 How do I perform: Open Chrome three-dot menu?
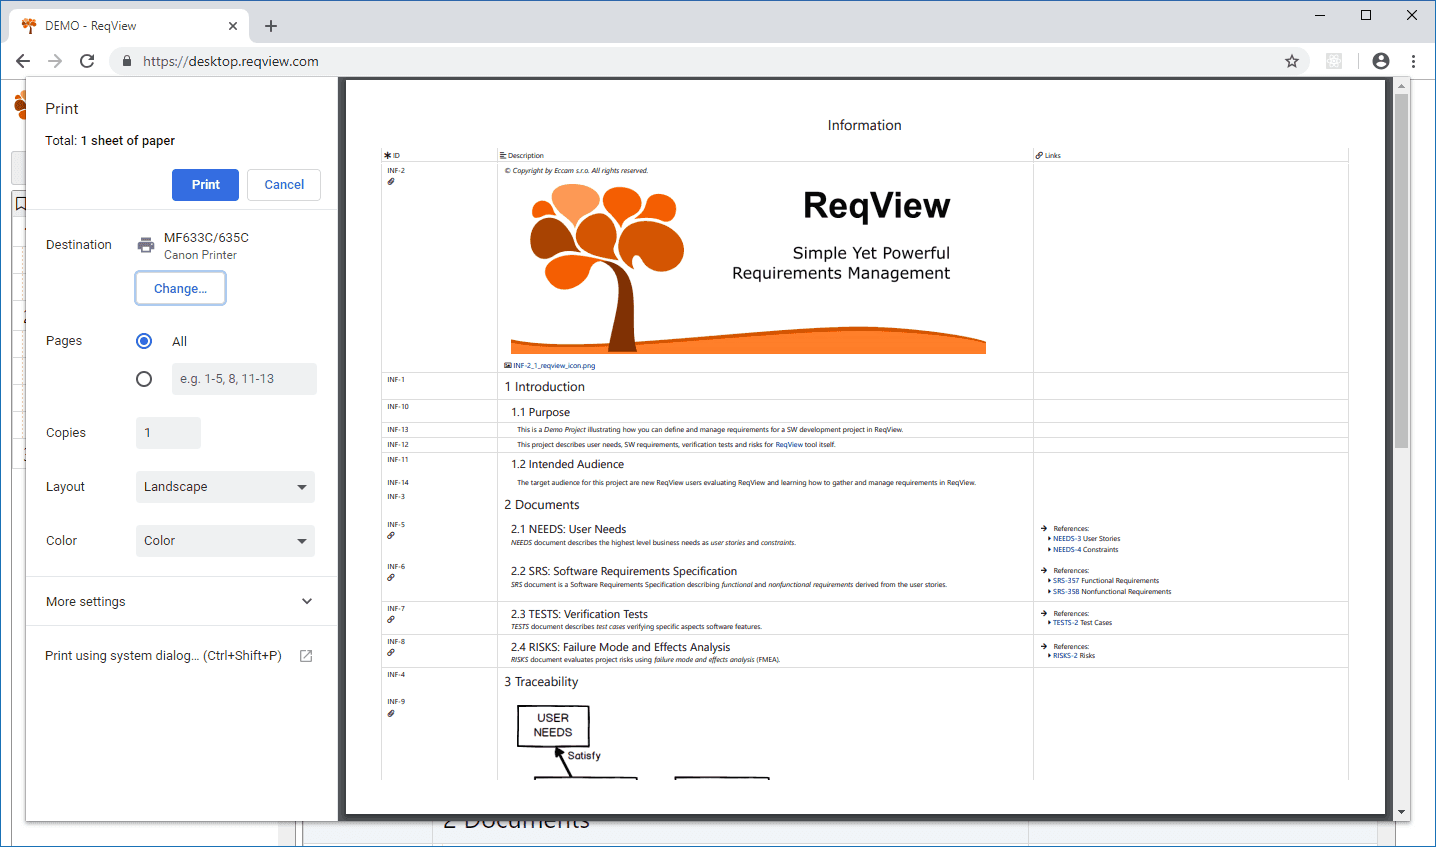tap(1413, 61)
